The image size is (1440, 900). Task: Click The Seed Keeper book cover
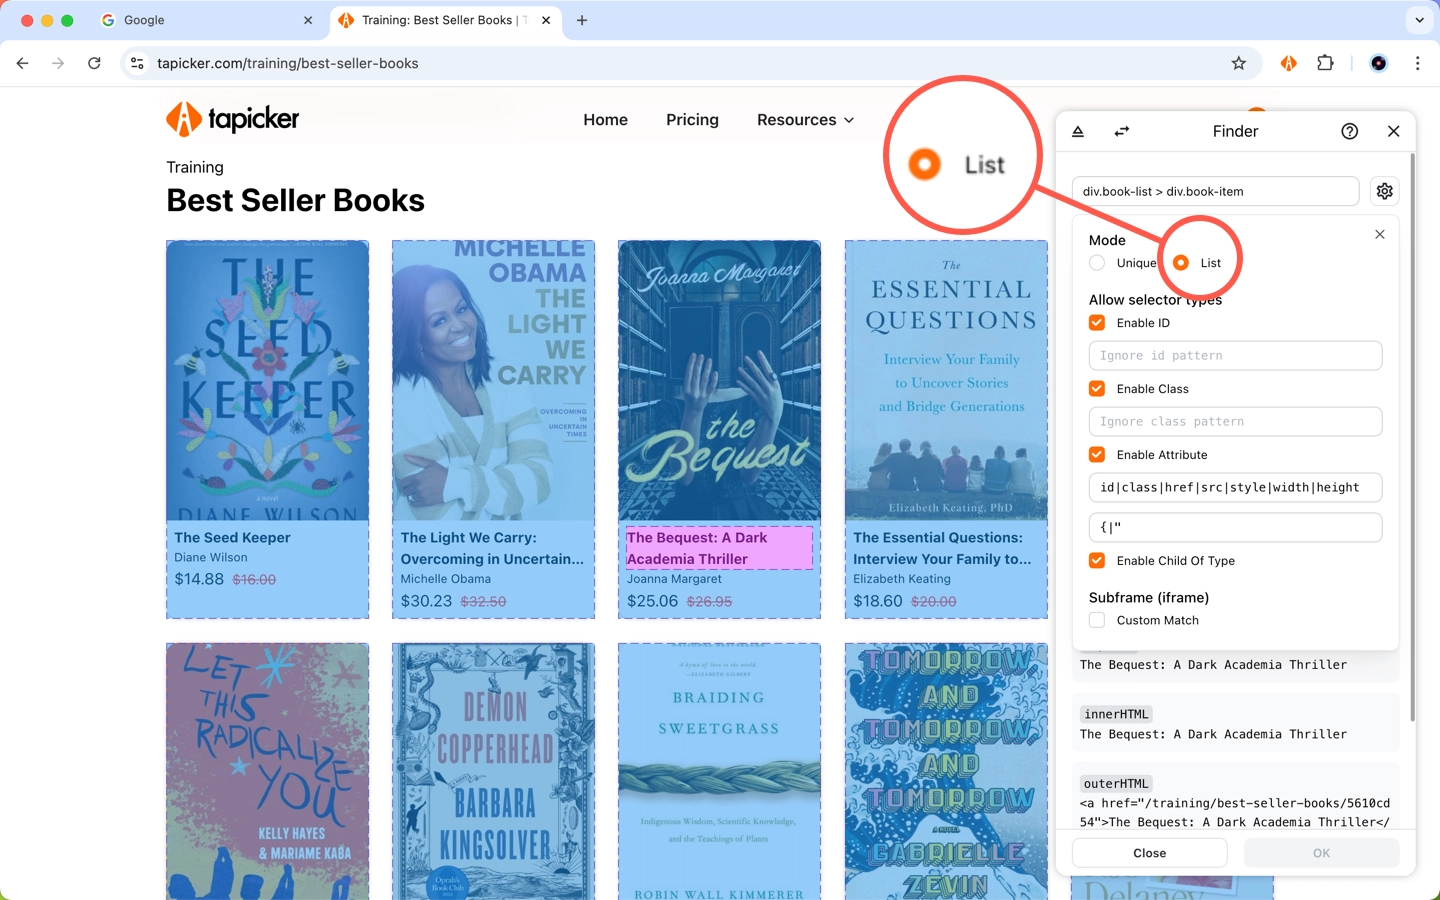pos(267,380)
